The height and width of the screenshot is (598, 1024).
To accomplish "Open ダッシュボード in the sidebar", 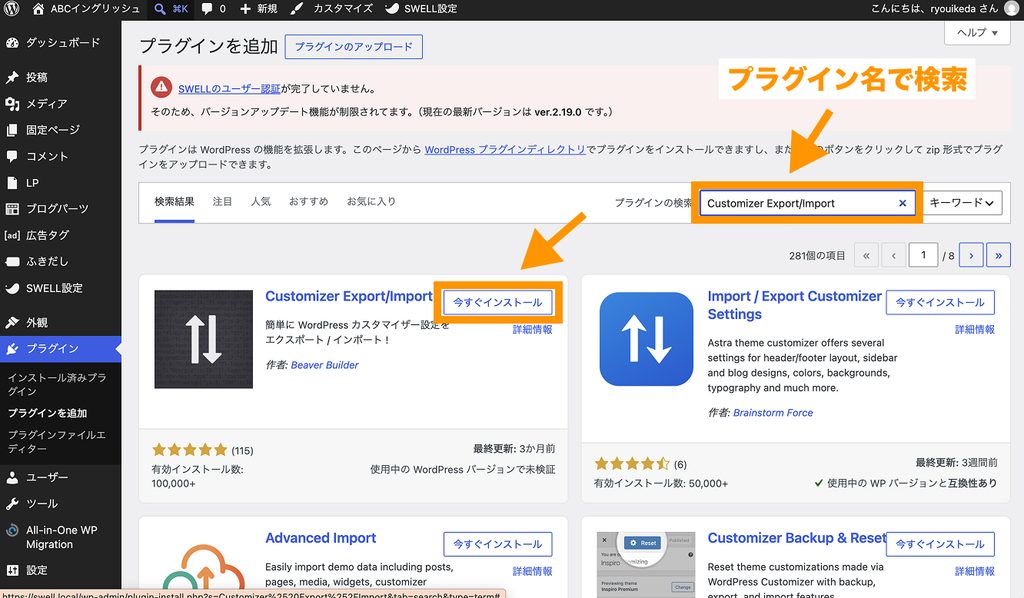I will [60, 42].
